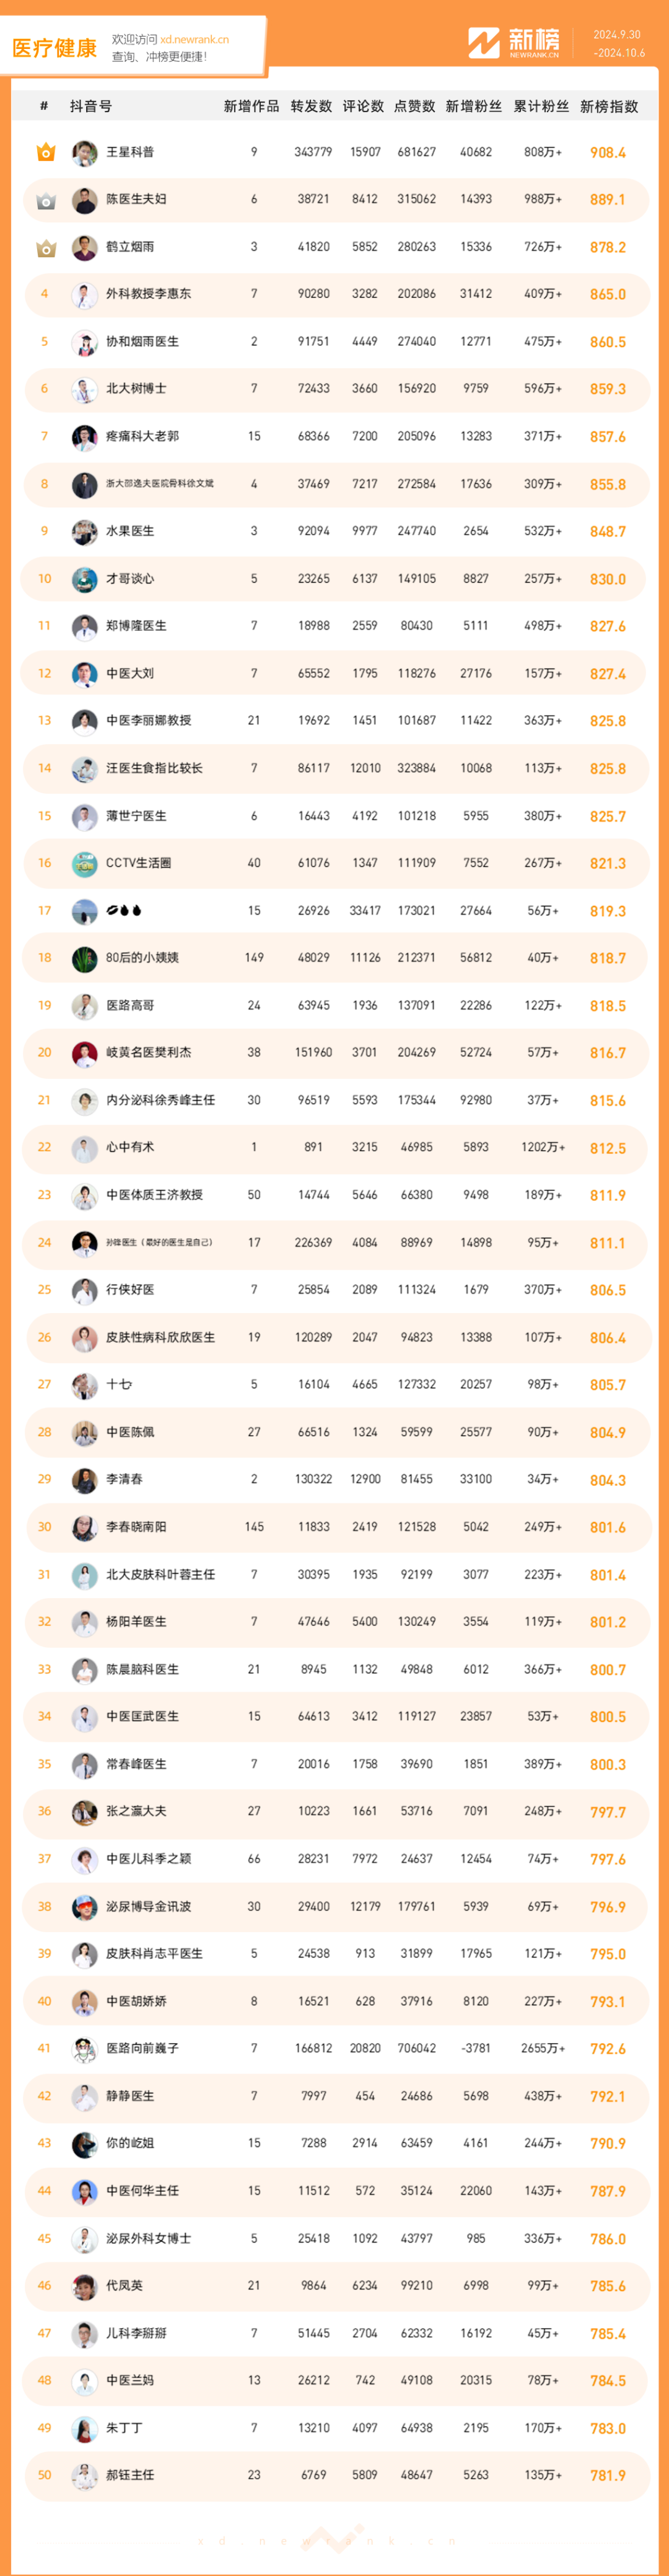This screenshot has height=2576, width=669.
Task: Click the 新榜指数 column header
Action: (x=608, y=107)
